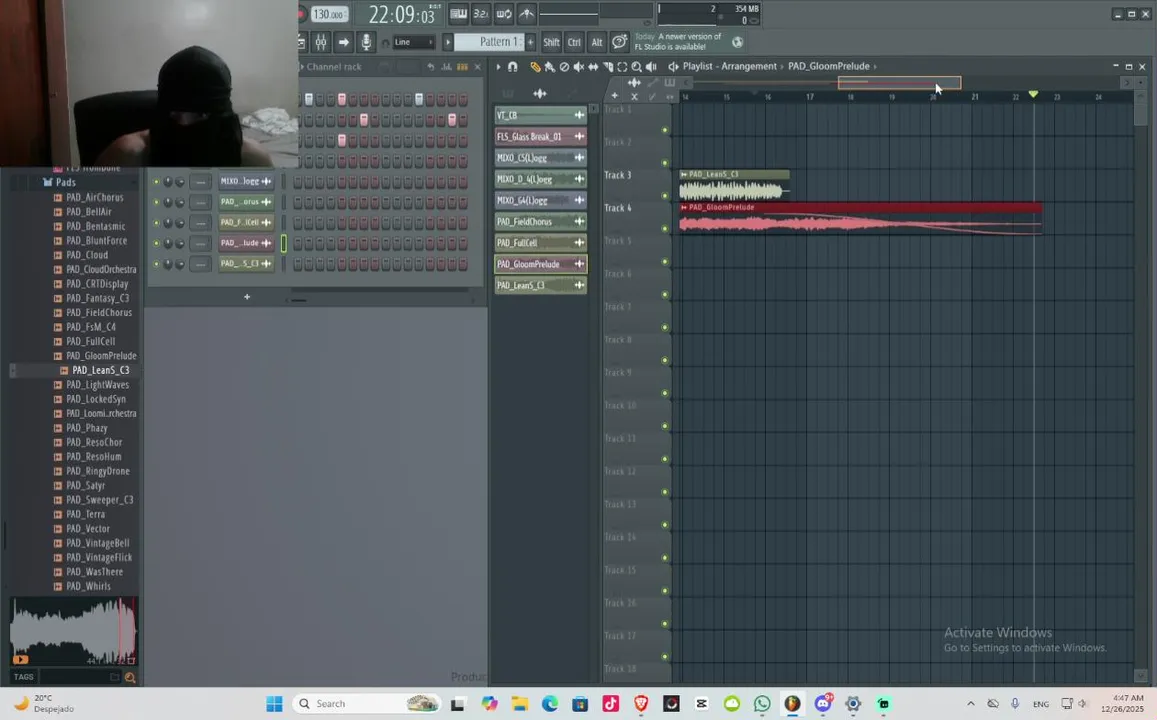Toggle the Track 3 mute dot

click(x=665, y=195)
